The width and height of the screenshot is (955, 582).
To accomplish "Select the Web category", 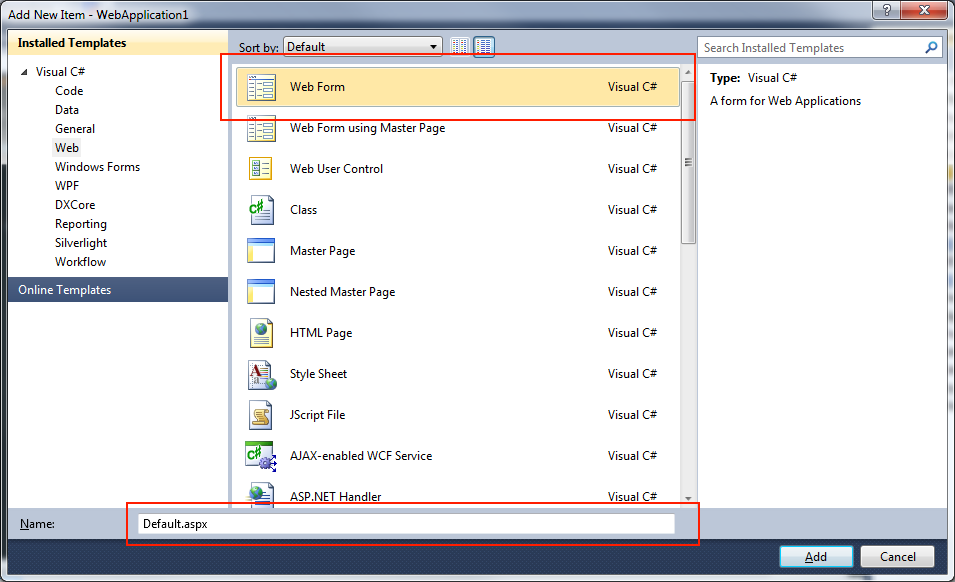I will tap(66, 147).
